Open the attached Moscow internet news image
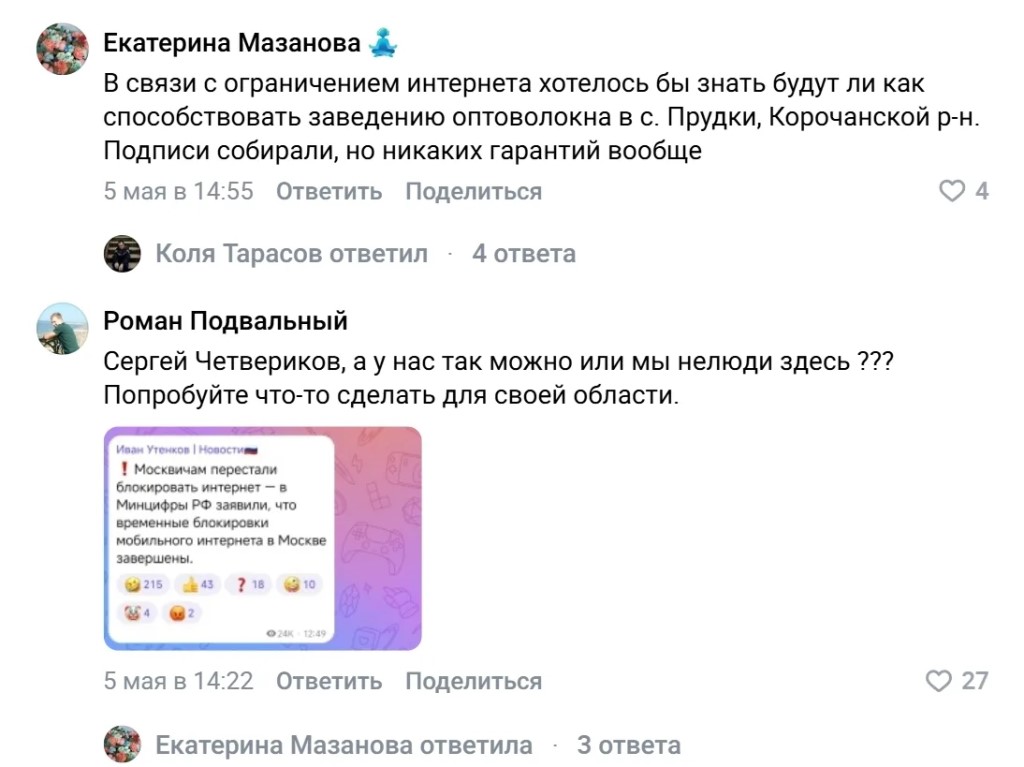The image size is (1024, 767). click(263, 538)
